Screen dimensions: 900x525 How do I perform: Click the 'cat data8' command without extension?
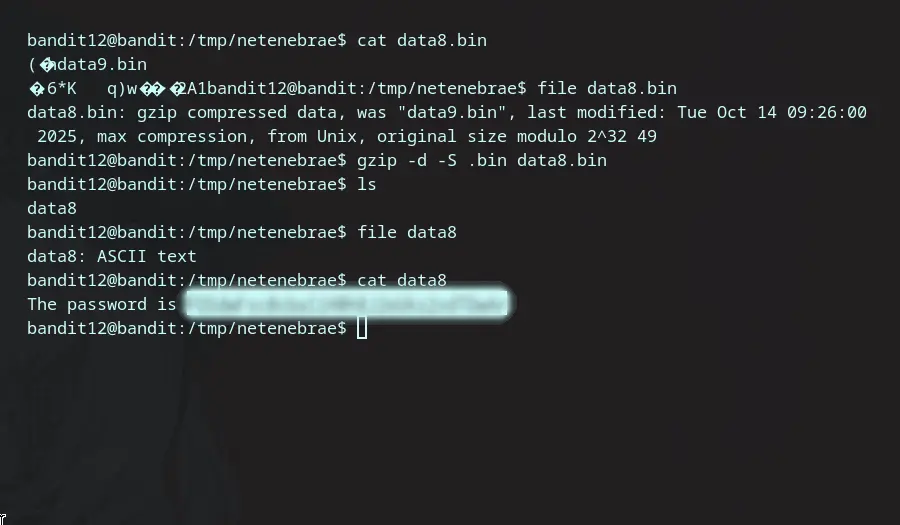click(402, 281)
